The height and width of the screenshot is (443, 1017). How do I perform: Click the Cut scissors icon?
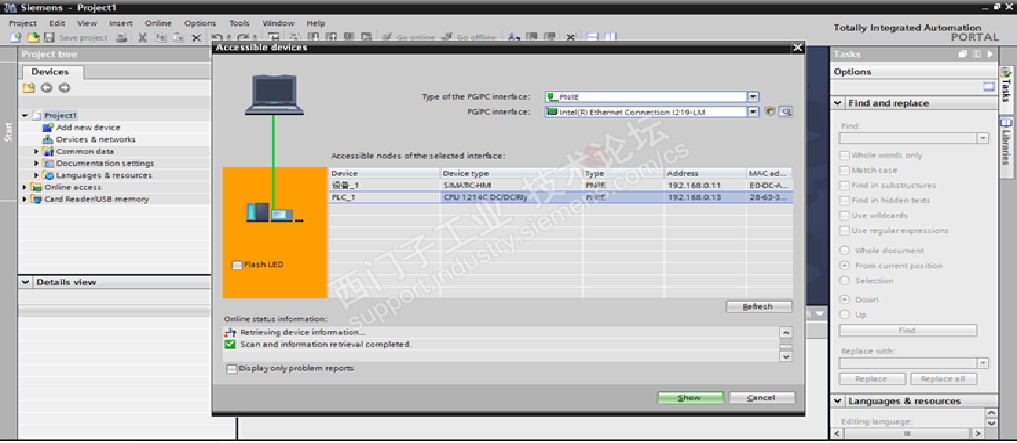pyautogui.click(x=142, y=38)
